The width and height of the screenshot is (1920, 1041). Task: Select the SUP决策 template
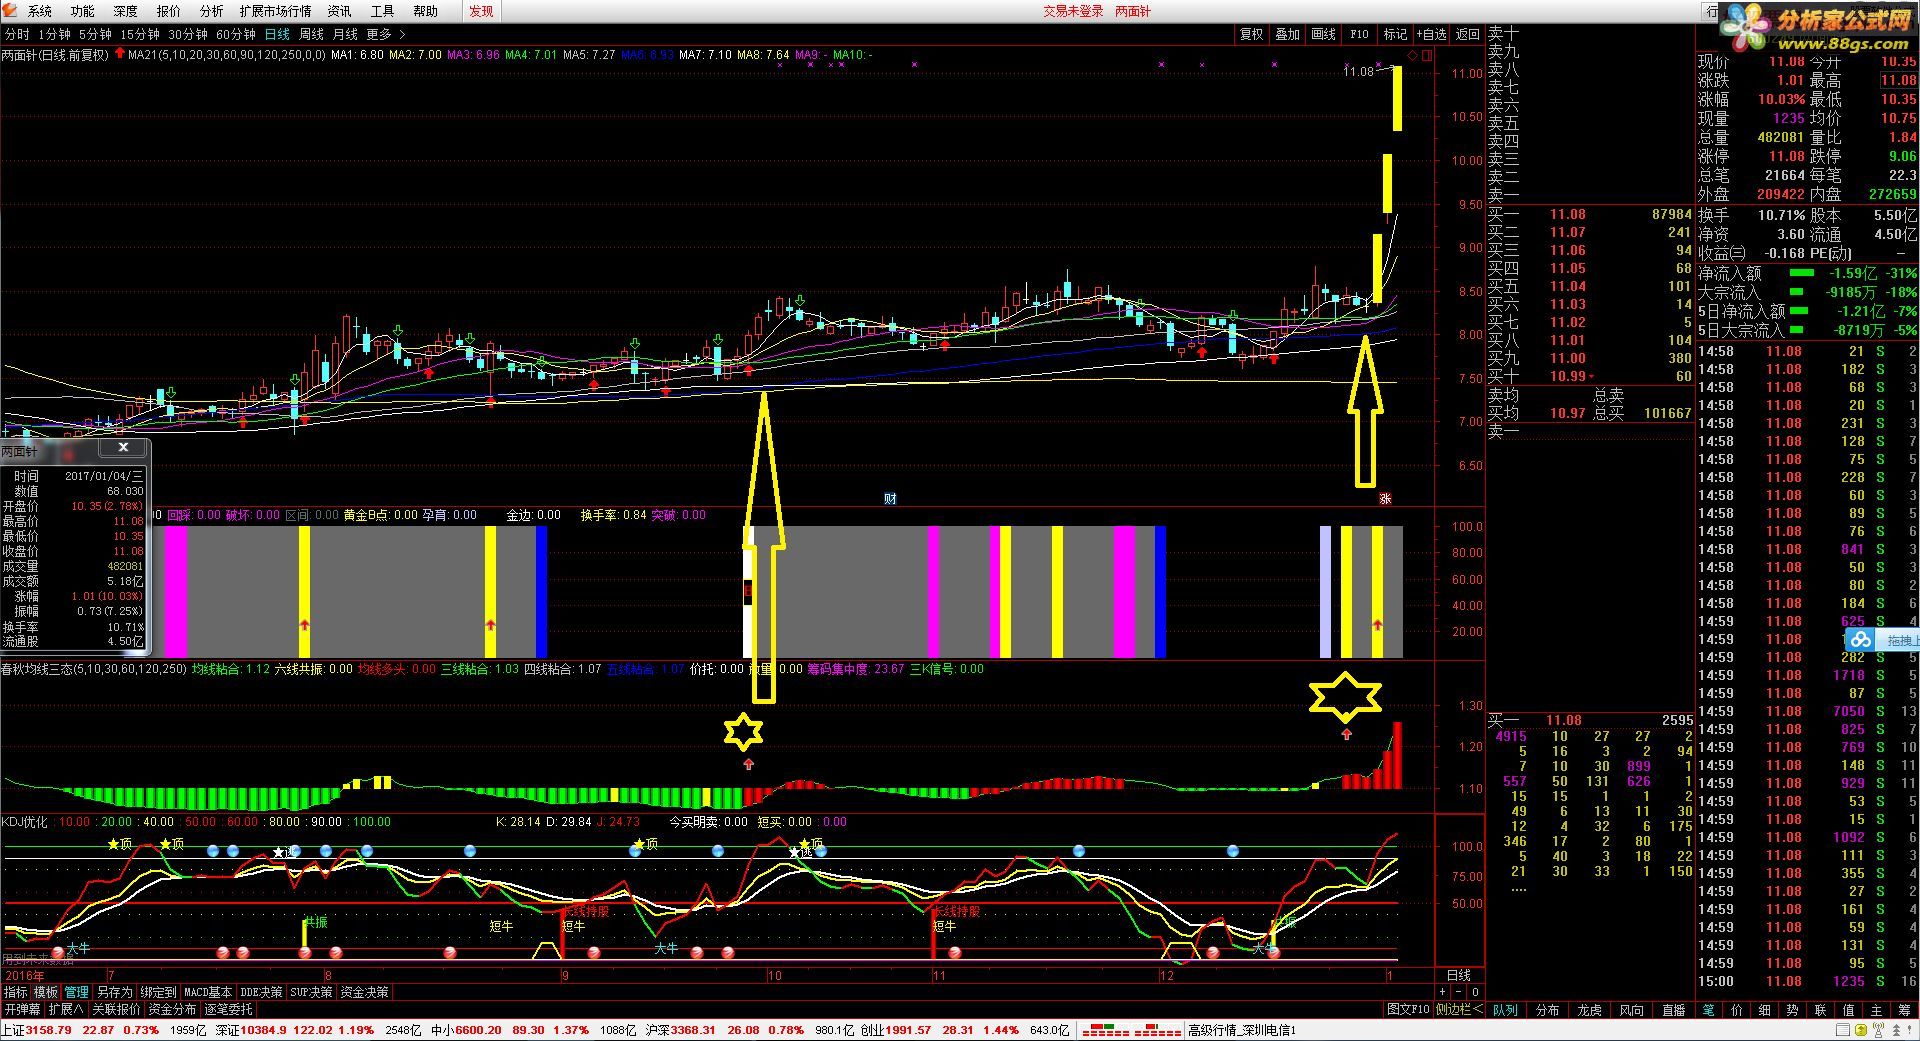(311, 992)
